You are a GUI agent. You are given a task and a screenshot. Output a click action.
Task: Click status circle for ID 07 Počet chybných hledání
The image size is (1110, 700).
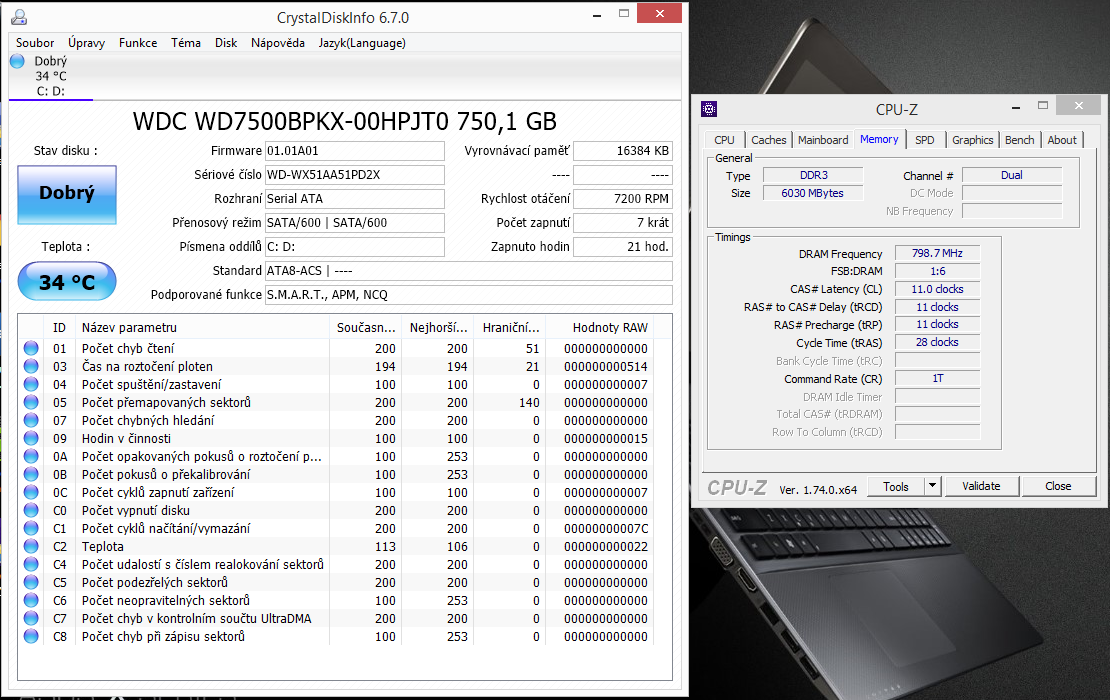pyautogui.click(x=31, y=420)
